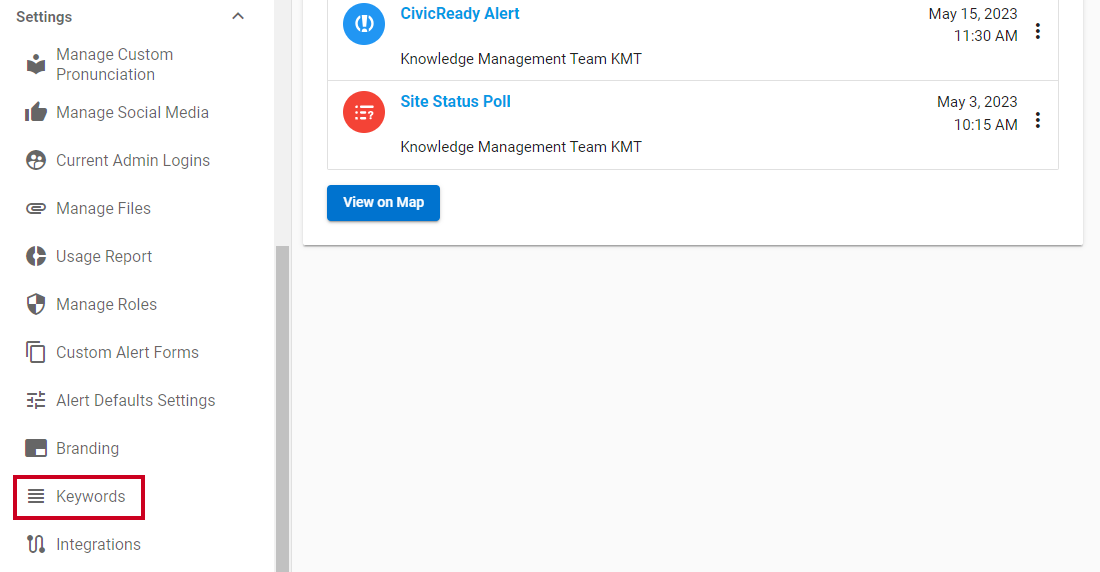This screenshot has width=1100, height=572.
Task: Click the Custom Alert Forms copy icon
Action: click(x=36, y=352)
